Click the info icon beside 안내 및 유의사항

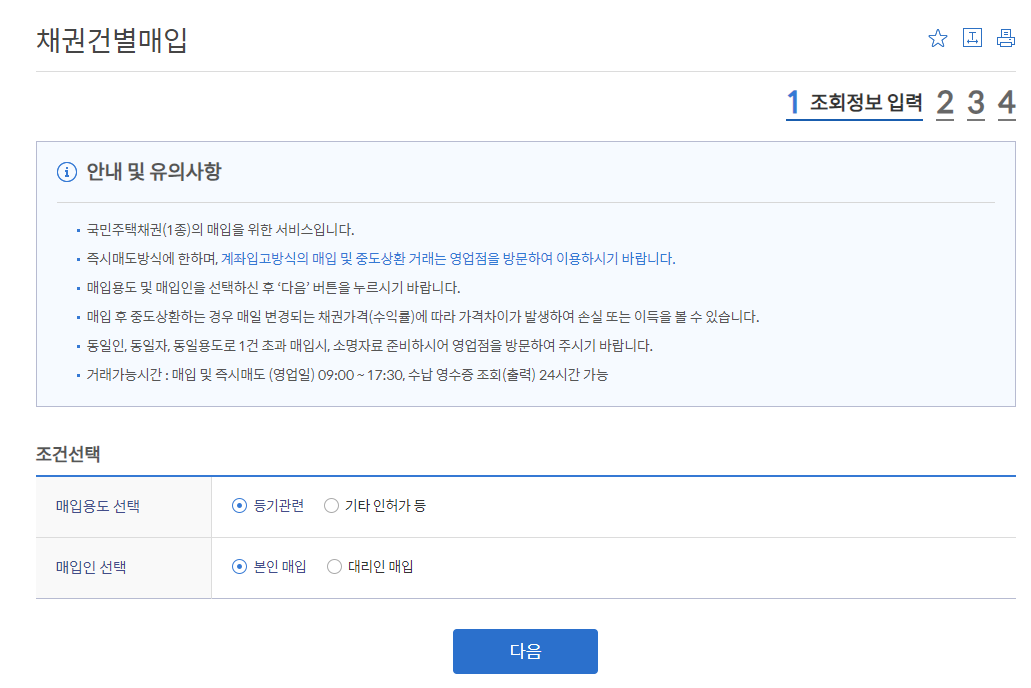(x=66, y=172)
